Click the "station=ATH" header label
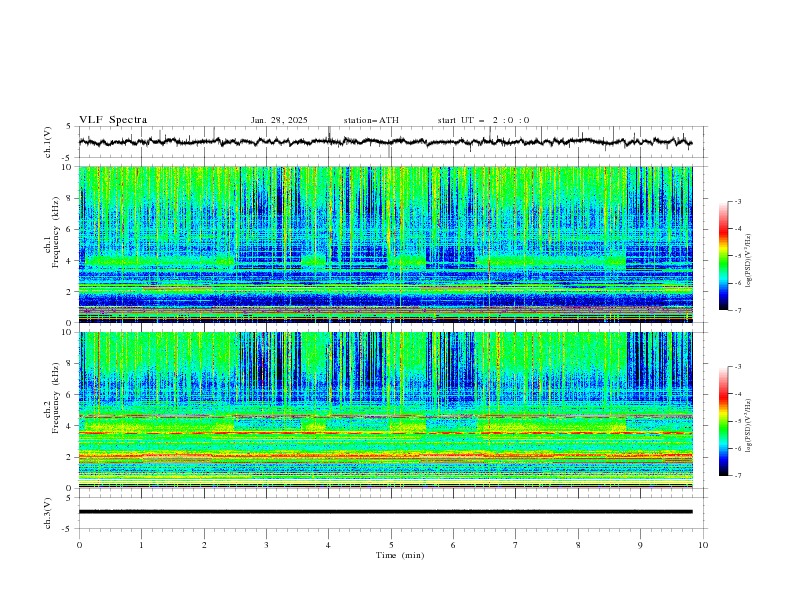 click(x=371, y=120)
